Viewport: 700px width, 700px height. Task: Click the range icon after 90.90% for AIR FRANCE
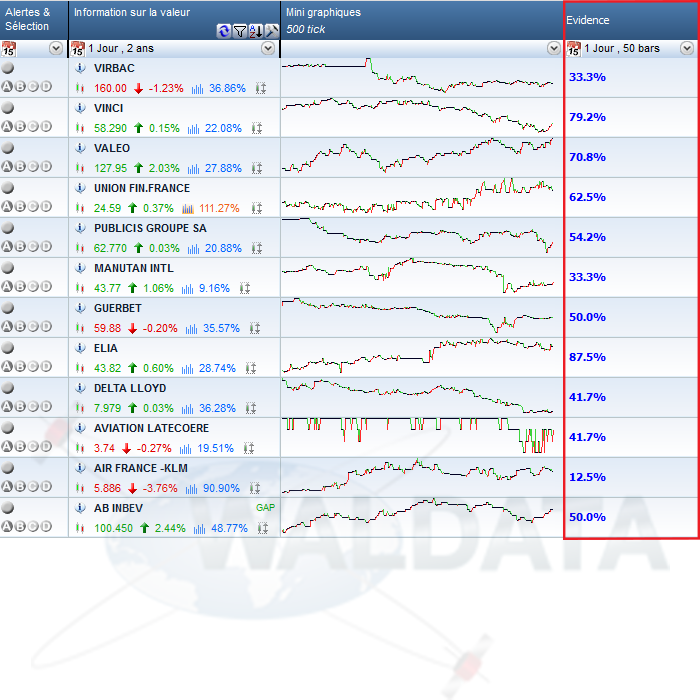pos(254,488)
